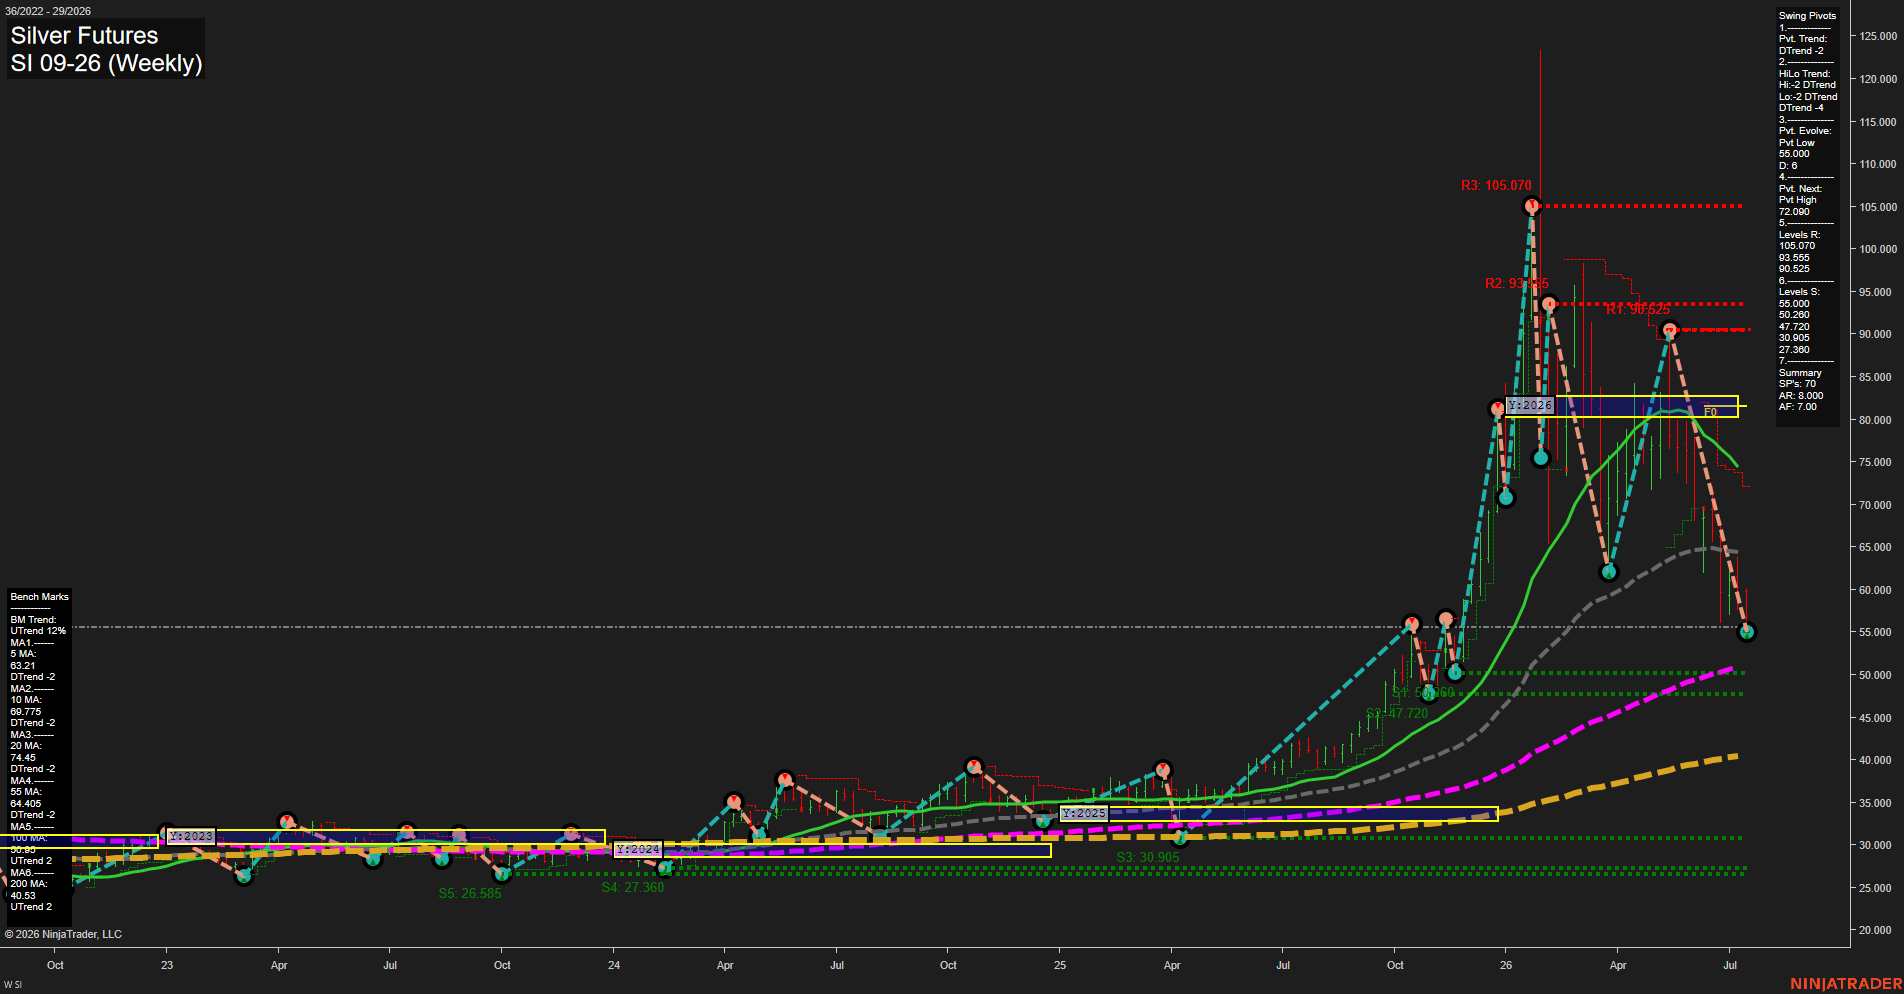
Task: Click the AF: 7.00 summary value
Action: click(x=1798, y=407)
